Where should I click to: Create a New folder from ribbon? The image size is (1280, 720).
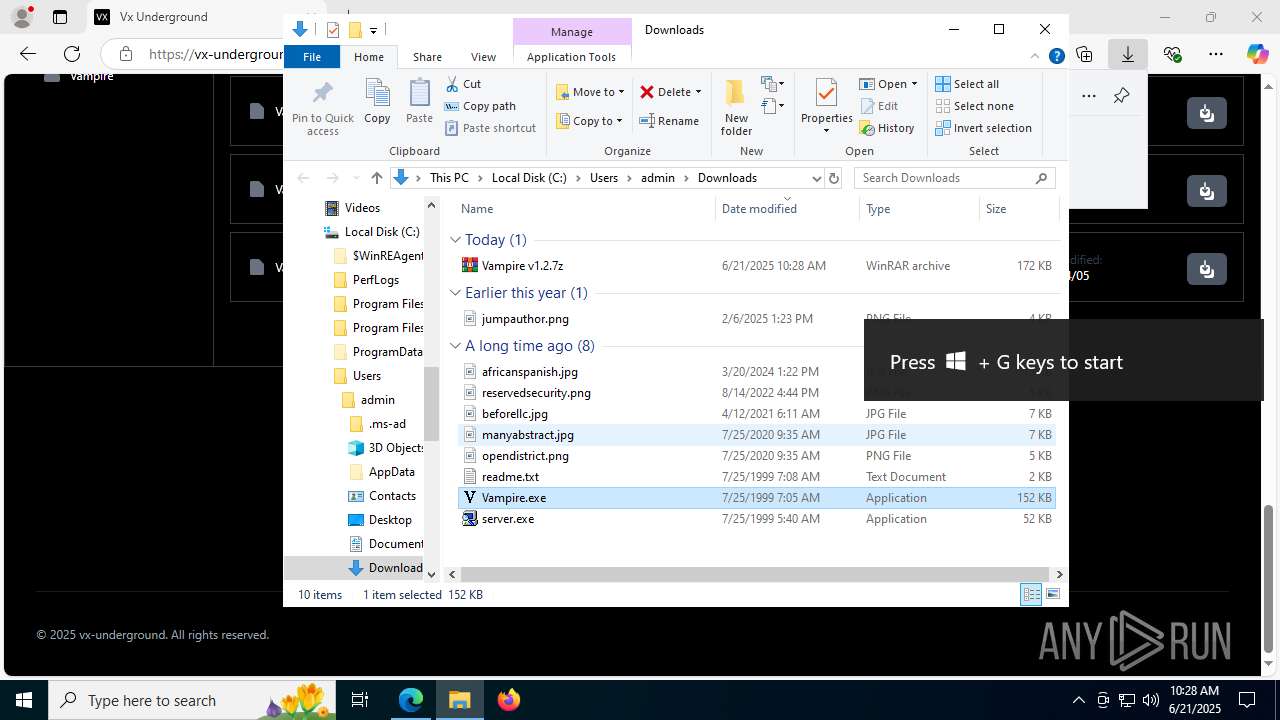tap(736, 107)
